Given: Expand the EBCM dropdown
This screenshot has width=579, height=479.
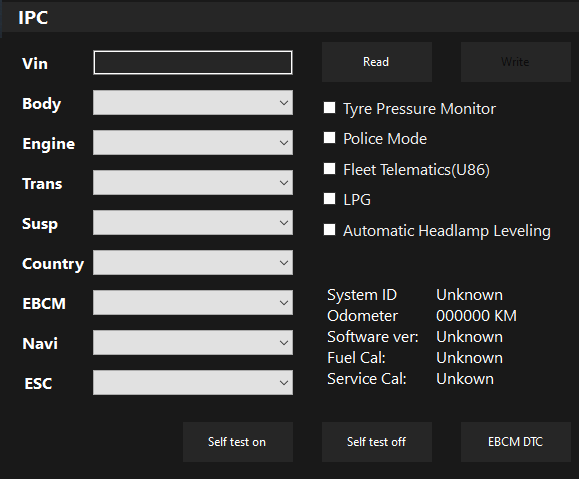Looking at the screenshot, I should click(x=193, y=302).
